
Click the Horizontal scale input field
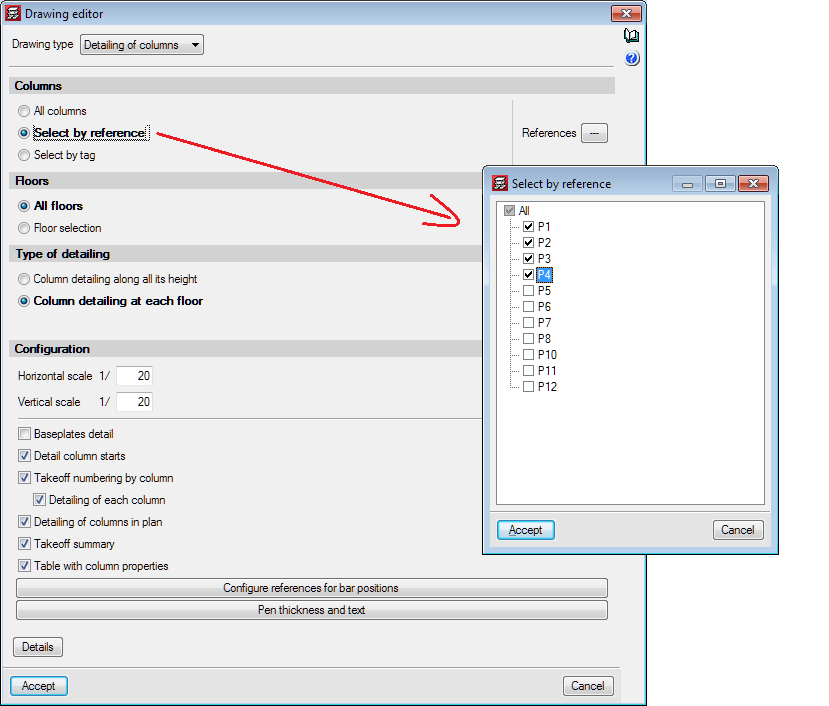pos(134,376)
